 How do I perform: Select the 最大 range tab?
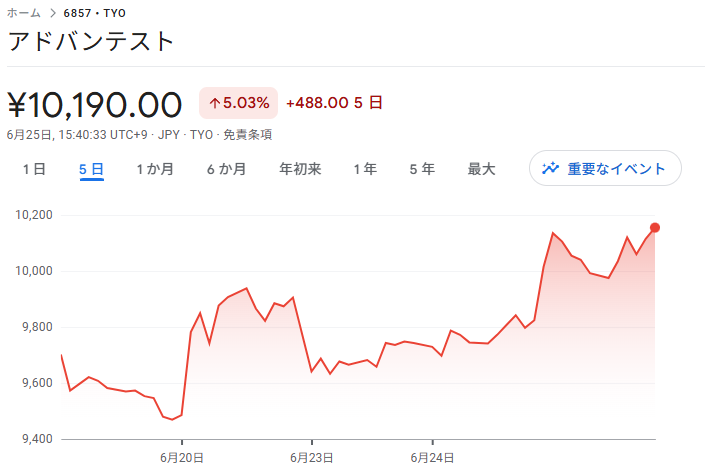[482, 169]
